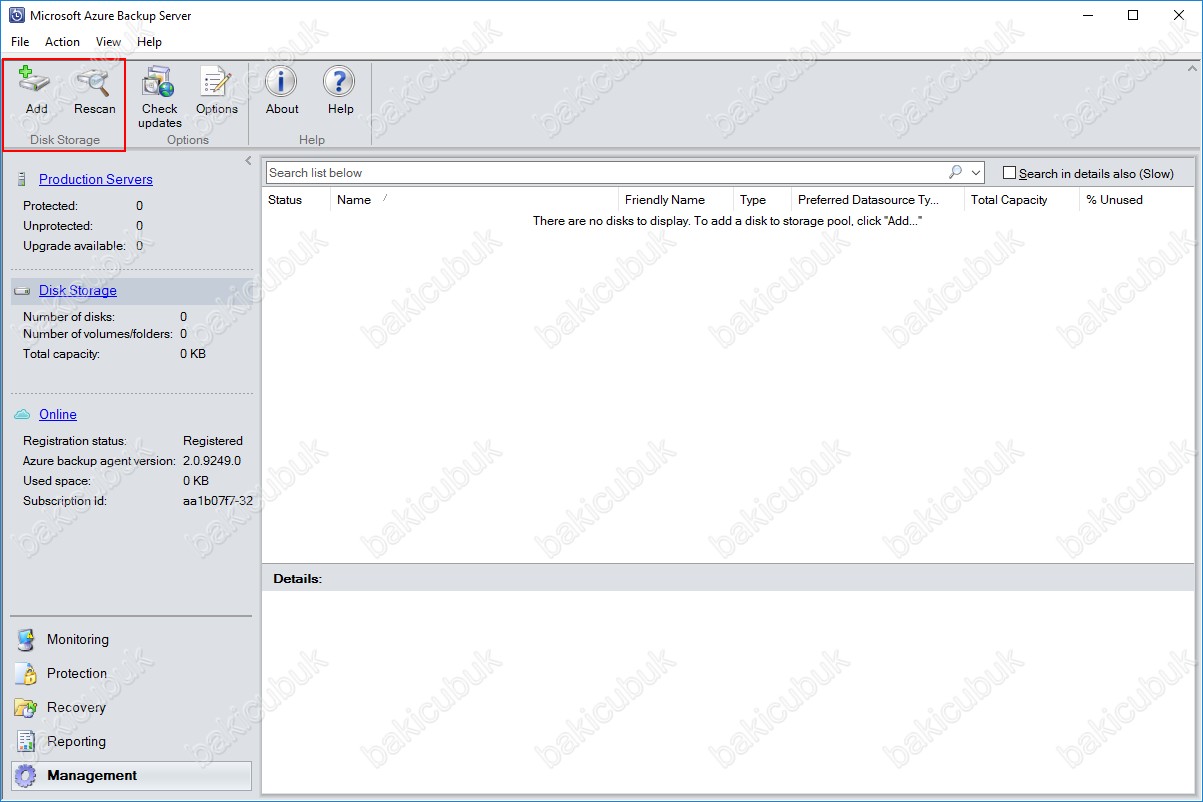
Task: Sort by the Friendly Name column header
Action: point(675,200)
